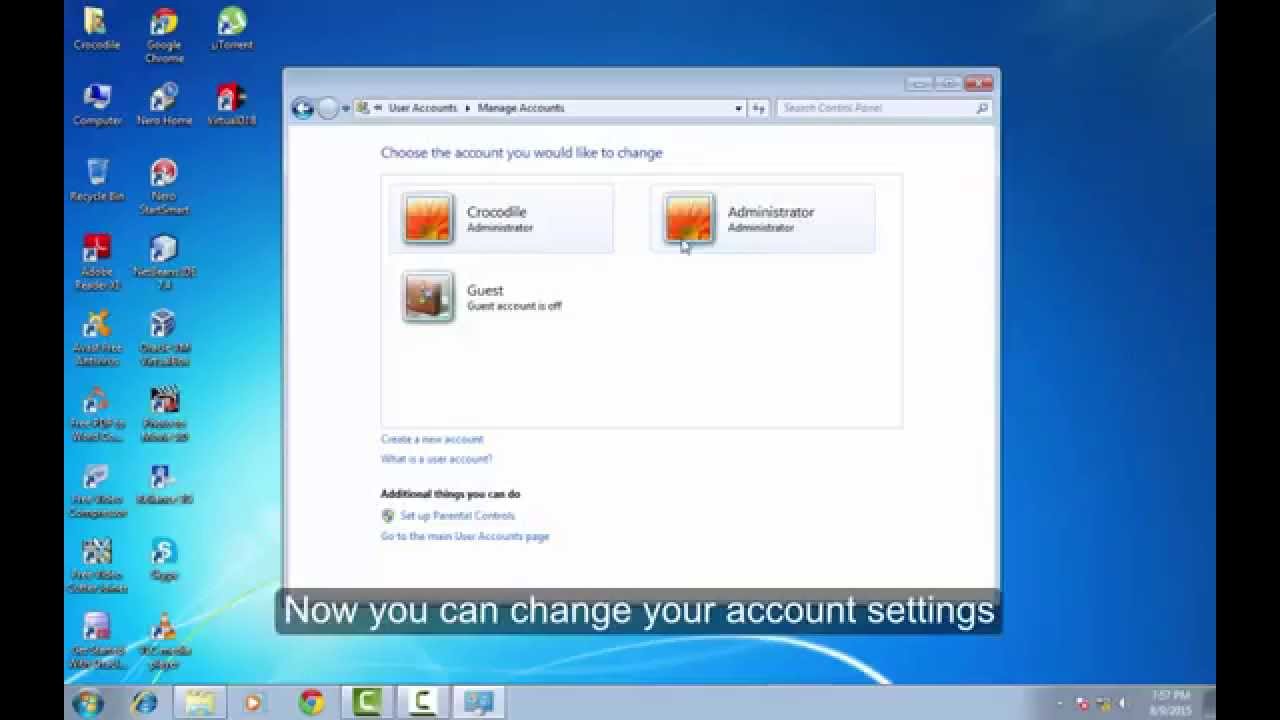Click the search magnifier in Search Control Panel
The height and width of the screenshot is (720, 1280).
coord(982,108)
